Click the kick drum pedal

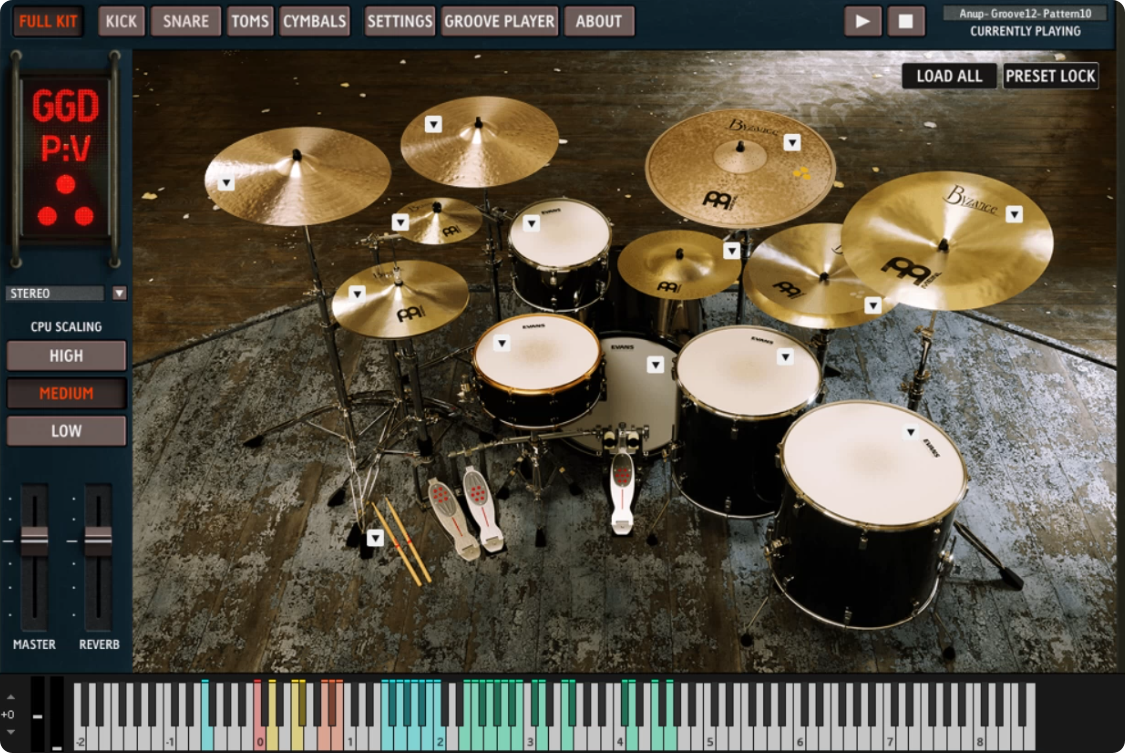click(x=621, y=494)
